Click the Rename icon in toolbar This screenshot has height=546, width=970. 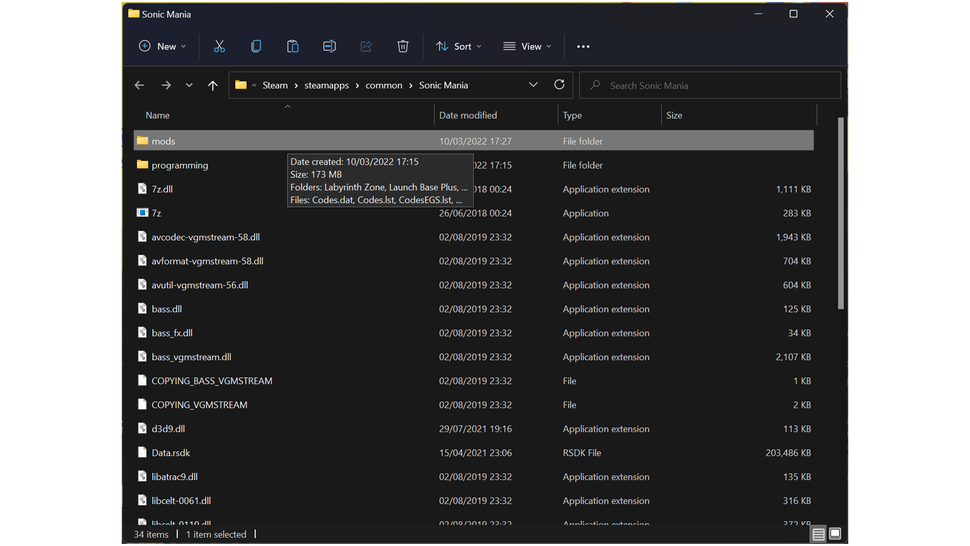tap(329, 46)
